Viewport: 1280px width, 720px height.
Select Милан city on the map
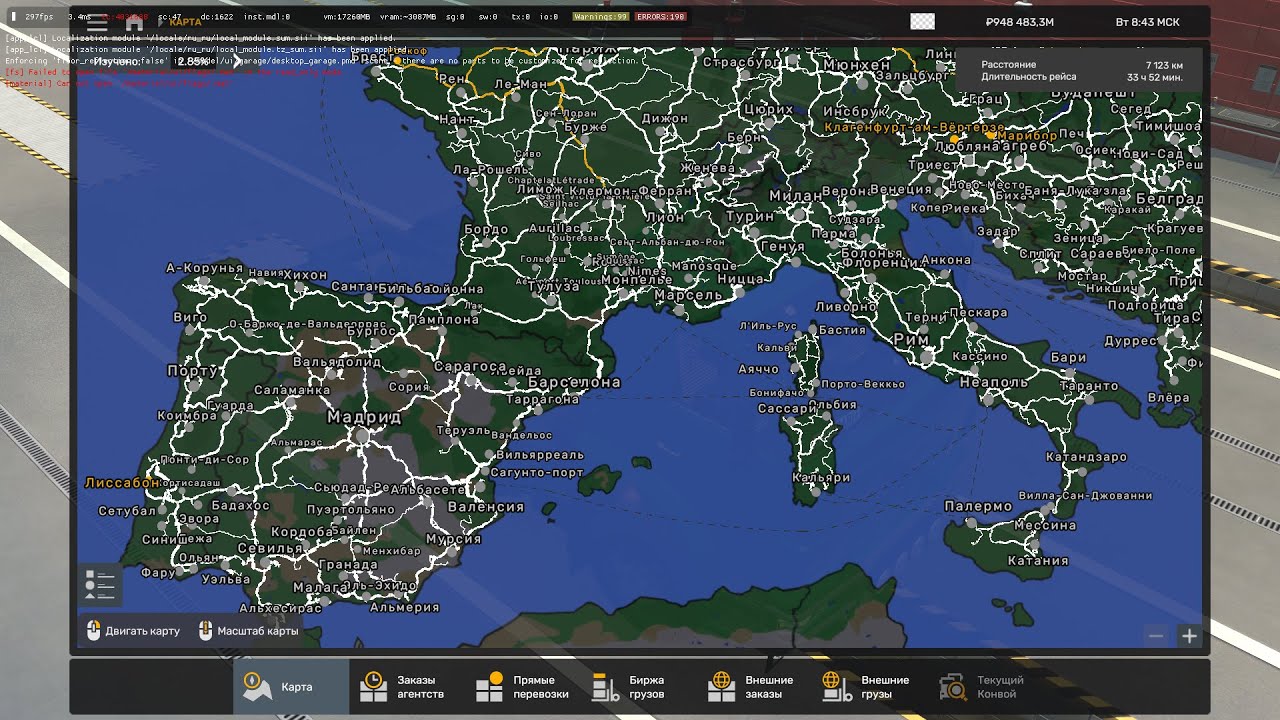[x=796, y=196]
